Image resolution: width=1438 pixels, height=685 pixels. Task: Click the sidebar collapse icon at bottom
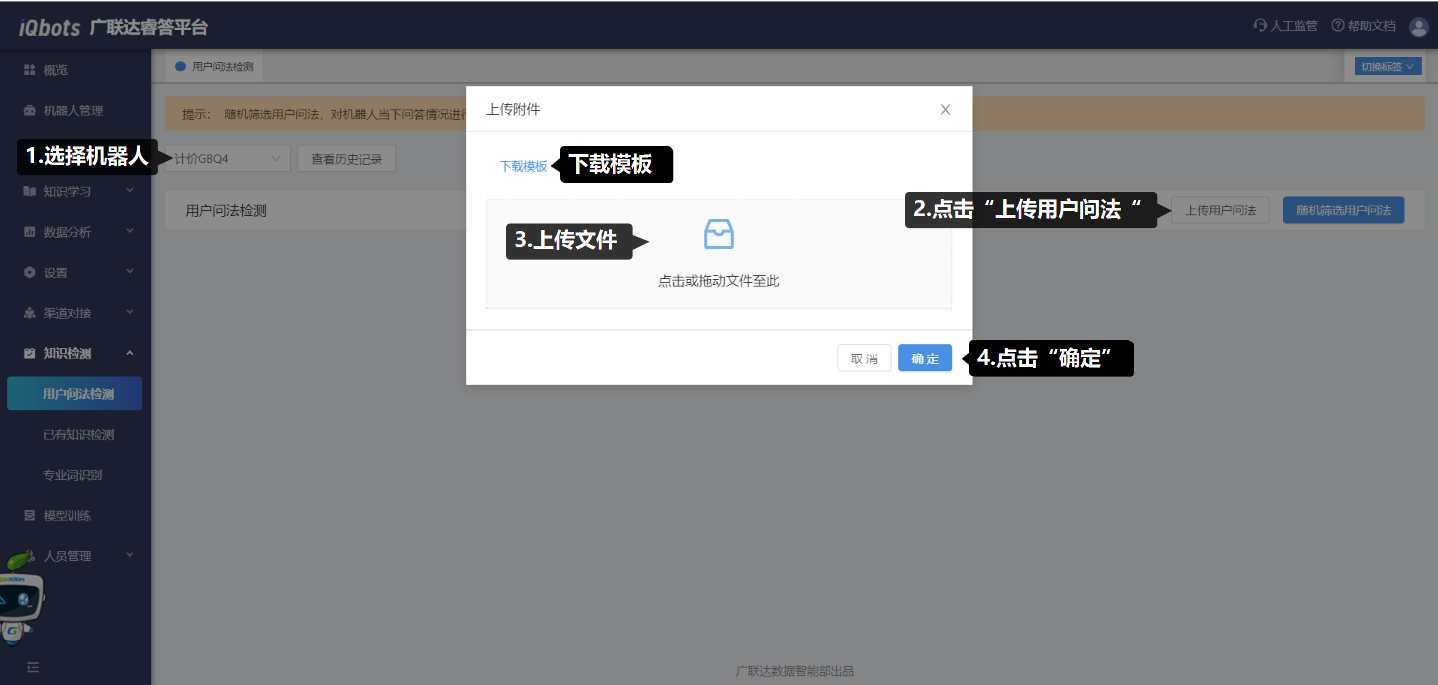(x=33, y=667)
